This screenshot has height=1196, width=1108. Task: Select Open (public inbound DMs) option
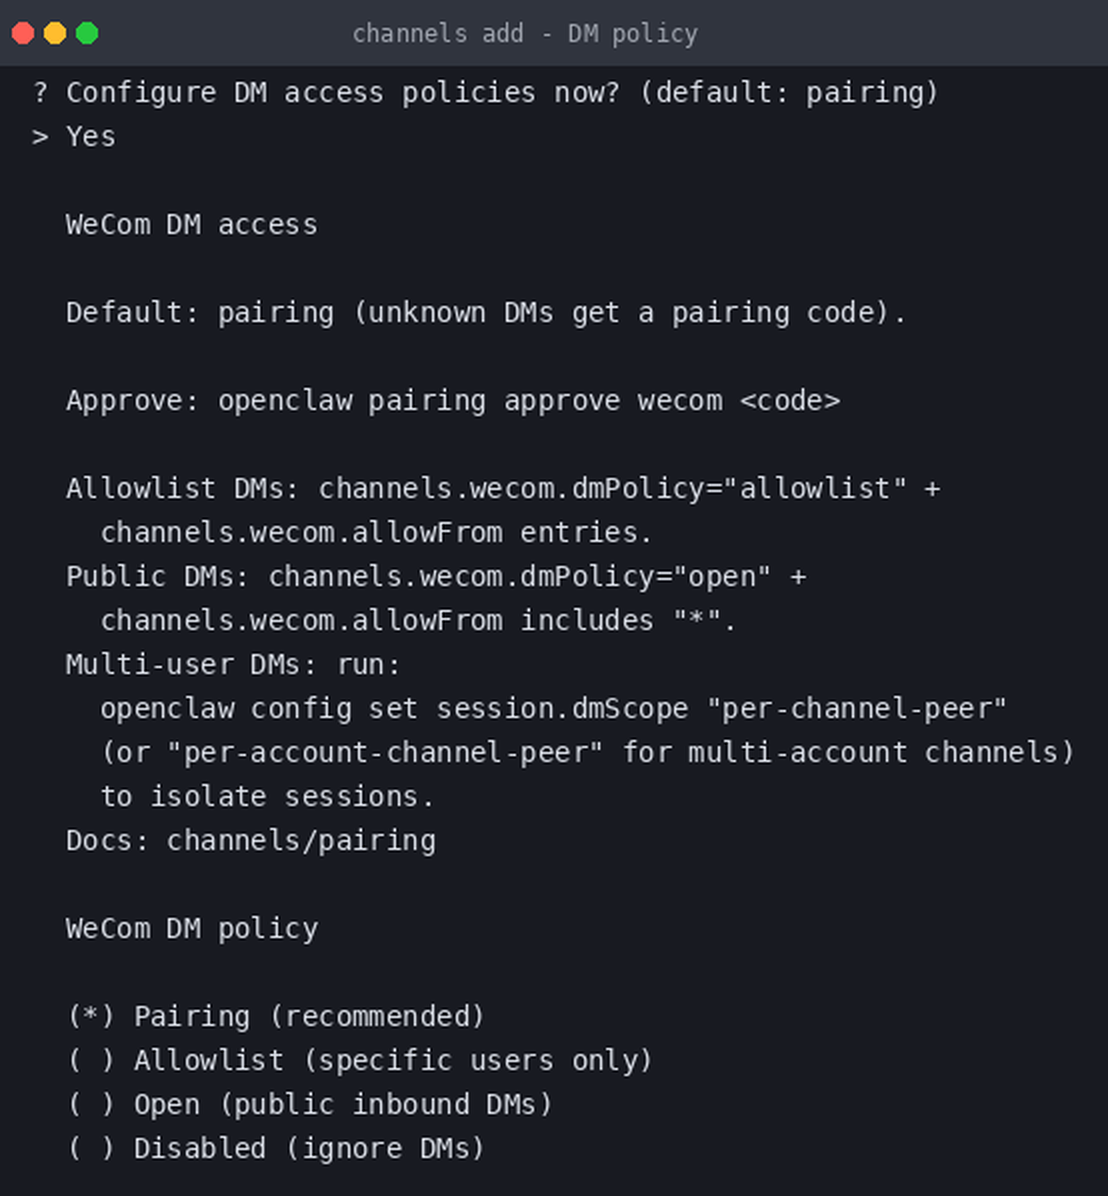click(x=309, y=1104)
